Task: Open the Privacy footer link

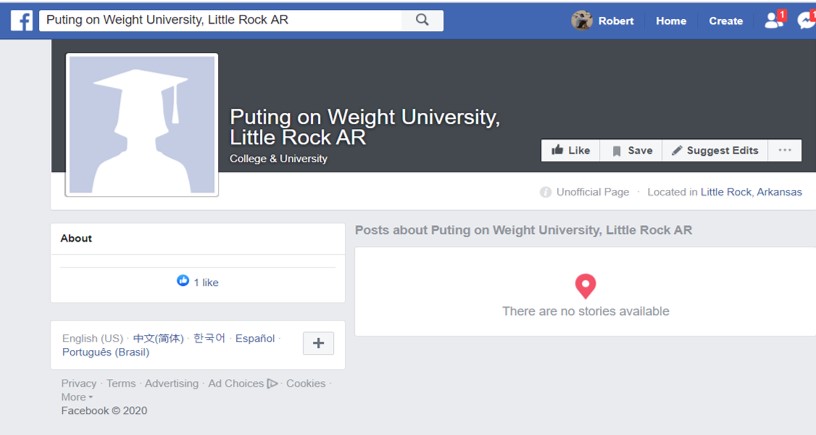Action: click(79, 383)
